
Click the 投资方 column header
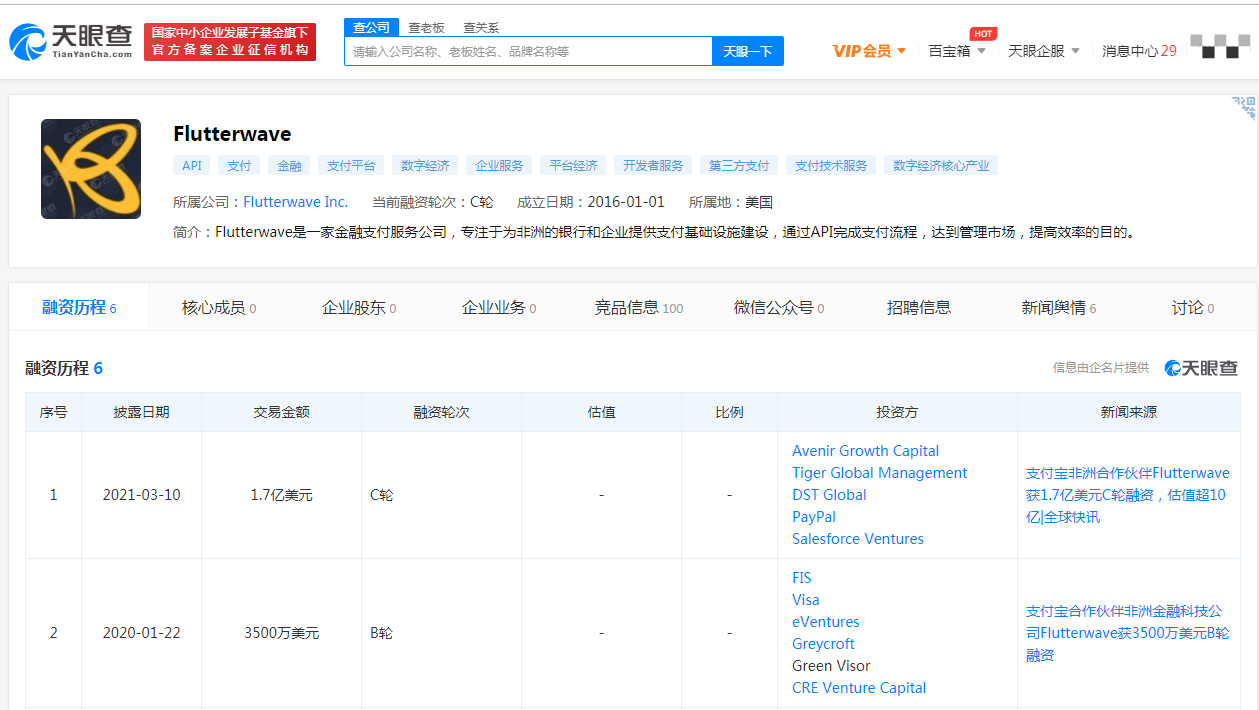coord(897,412)
